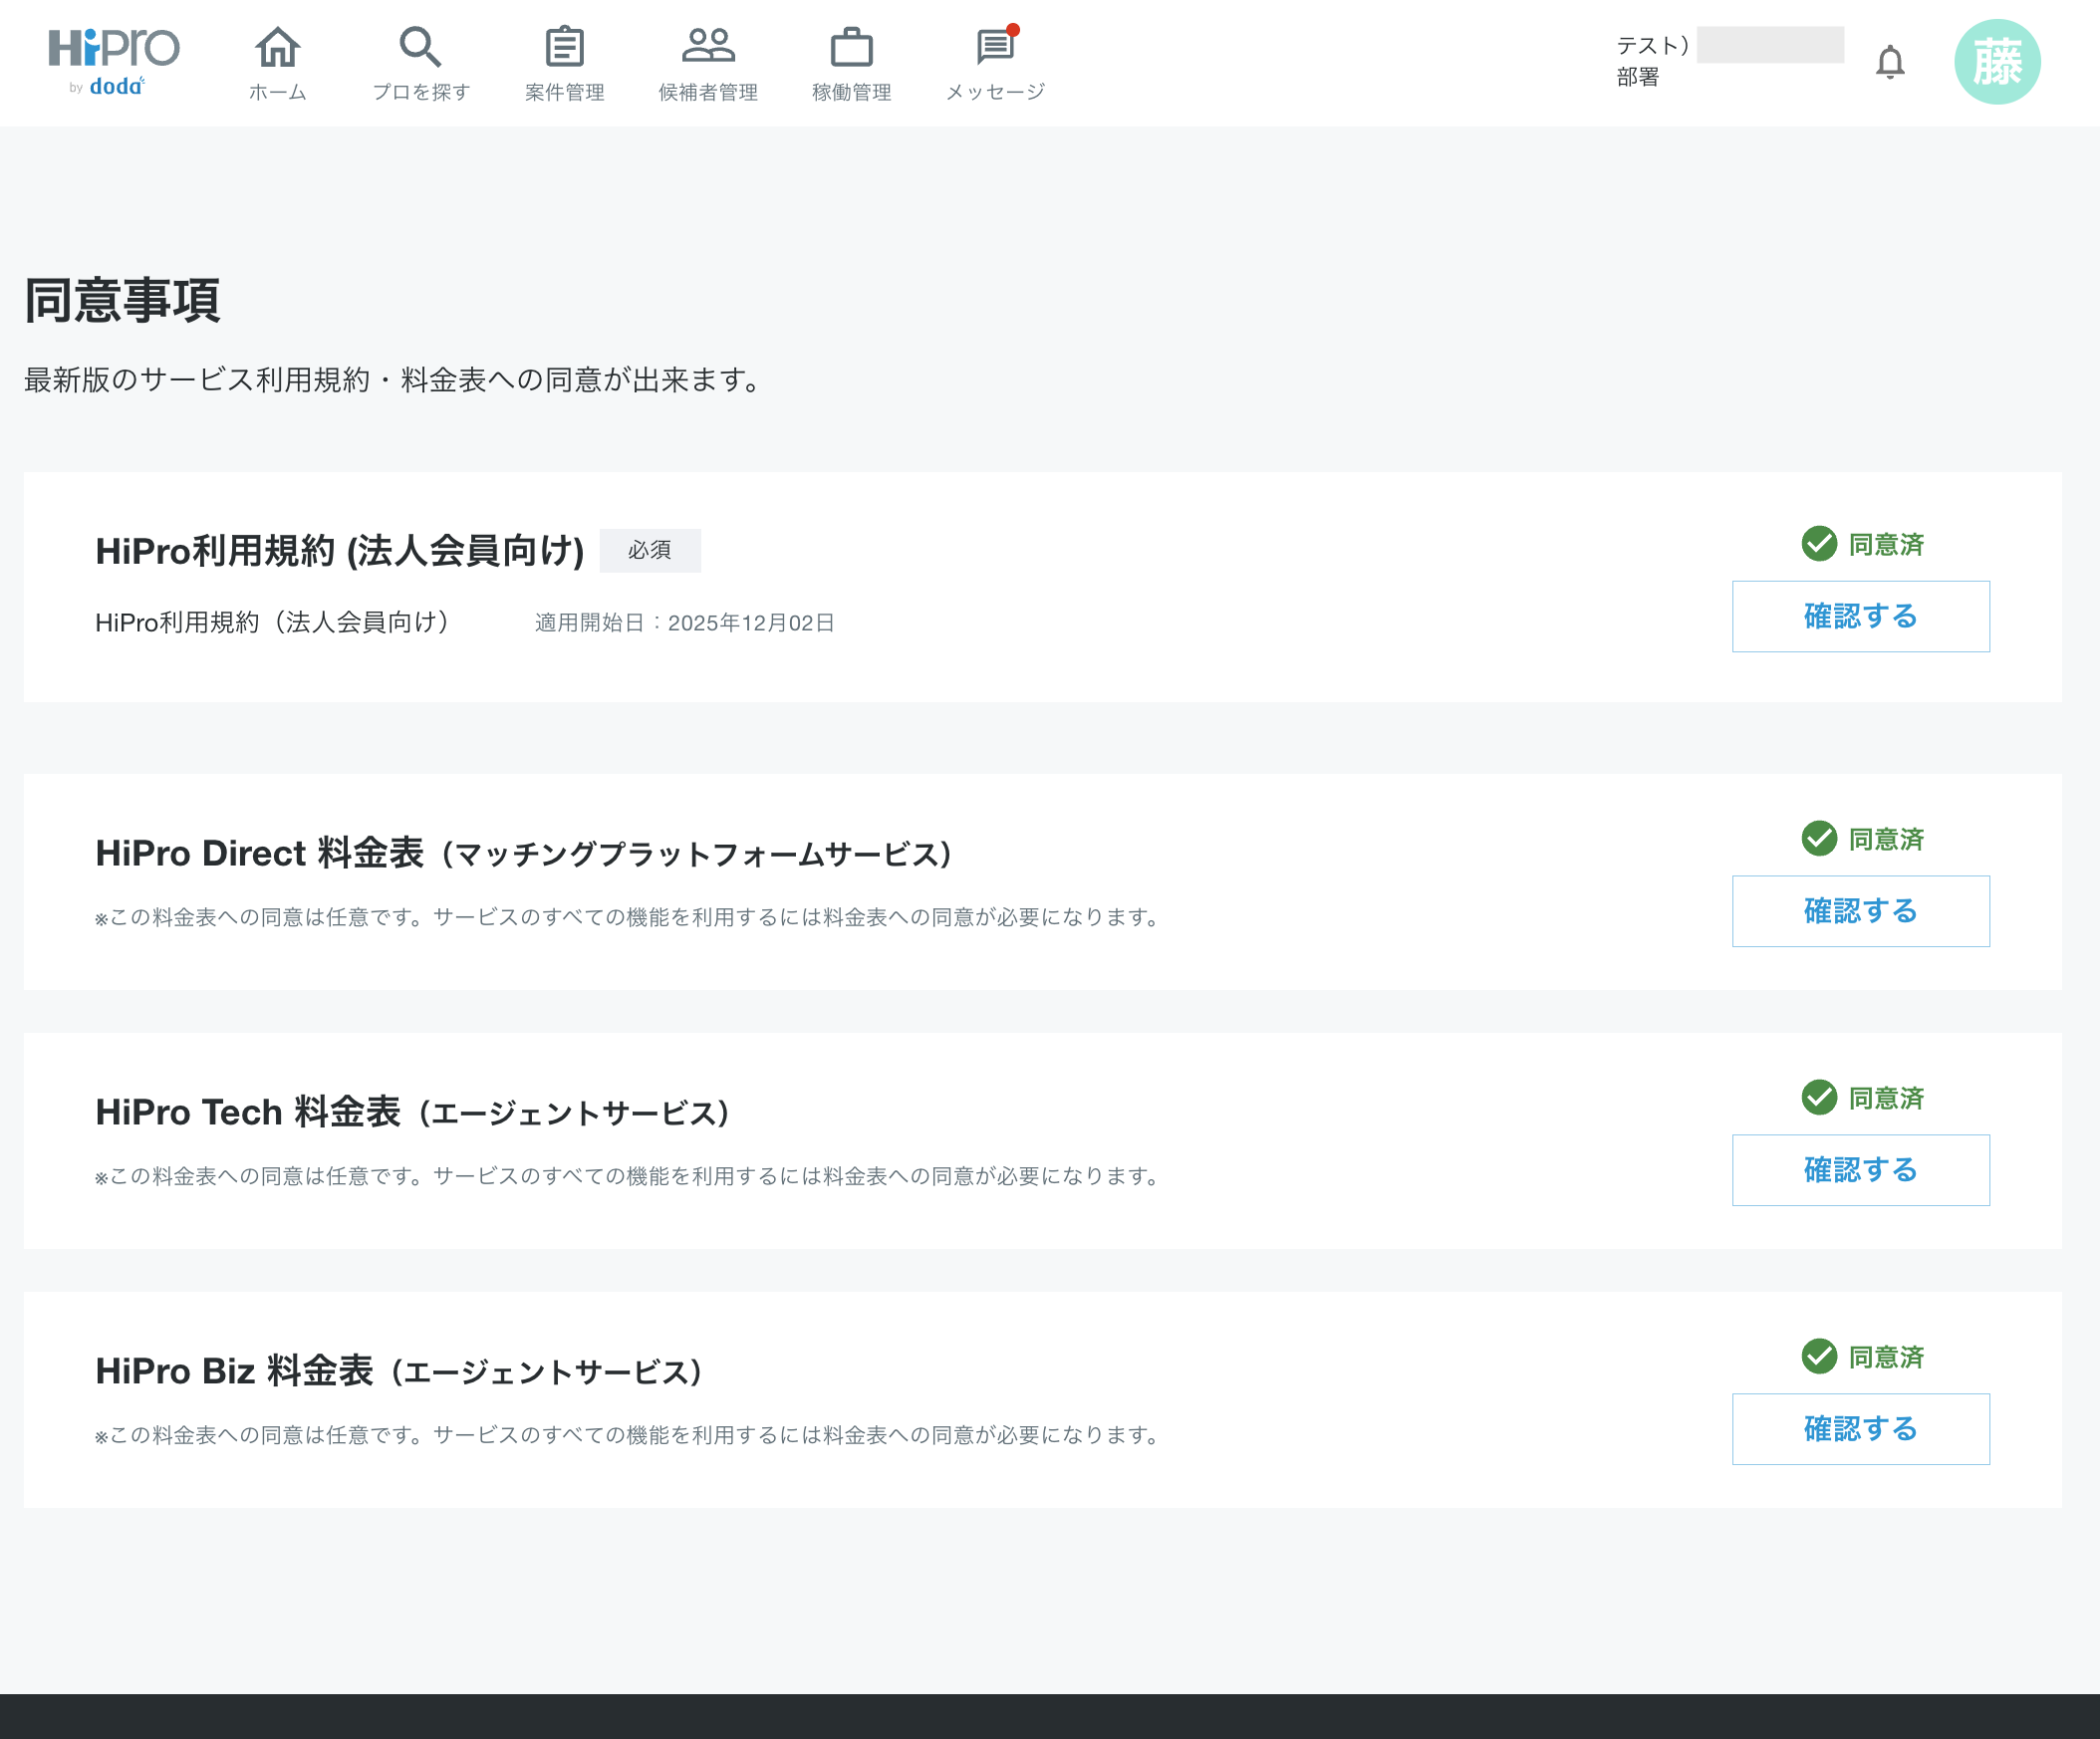2100x1739 pixels.
Task: Click the HiPro by doda logo
Action: pyautogui.click(x=113, y=60)
